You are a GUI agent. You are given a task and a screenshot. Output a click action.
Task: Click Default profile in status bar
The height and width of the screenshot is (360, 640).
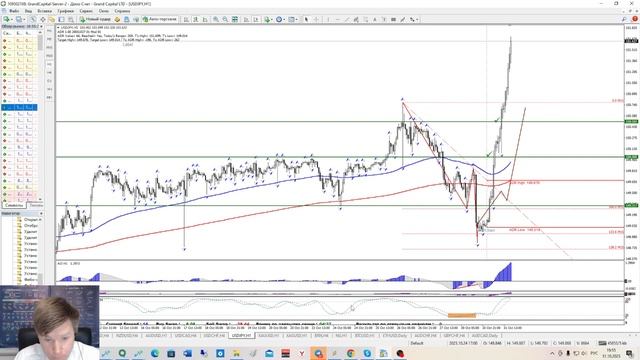[417, 343]
